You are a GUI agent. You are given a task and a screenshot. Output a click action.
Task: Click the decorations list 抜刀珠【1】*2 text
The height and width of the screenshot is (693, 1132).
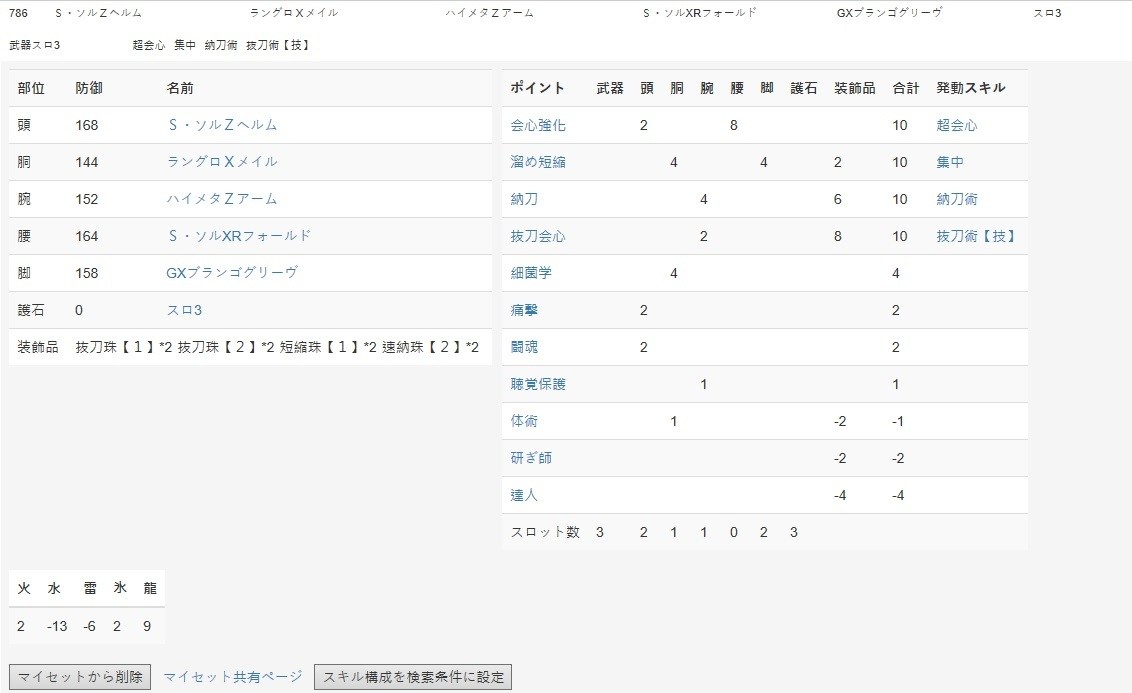click(123, 346)
